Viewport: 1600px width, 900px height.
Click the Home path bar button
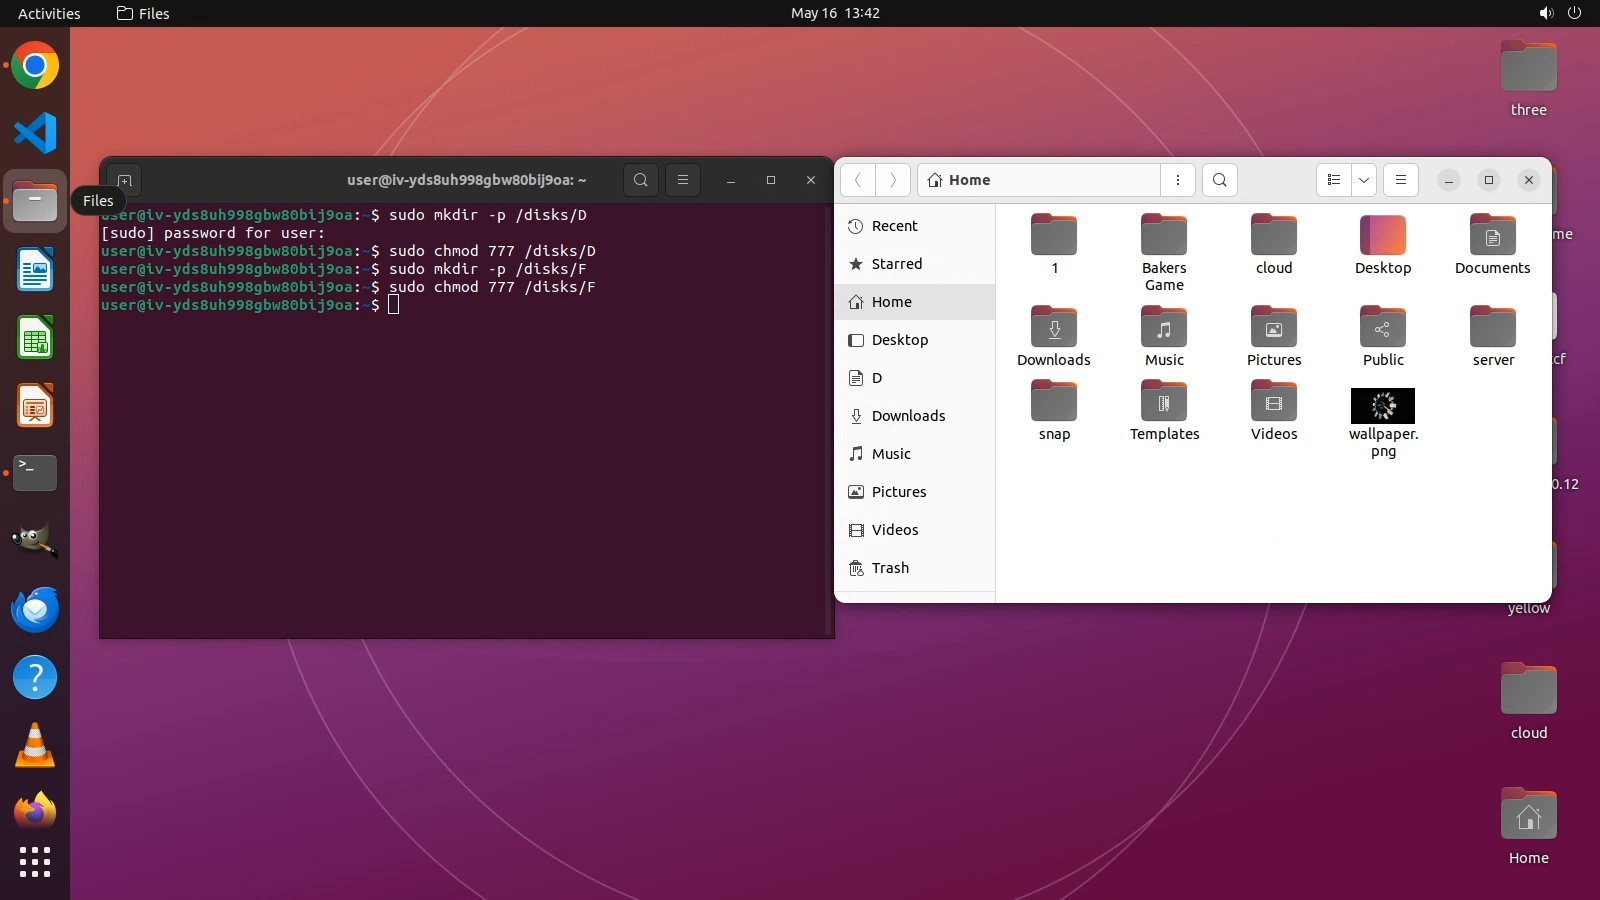pyautogui.click(x=960, y=180)
